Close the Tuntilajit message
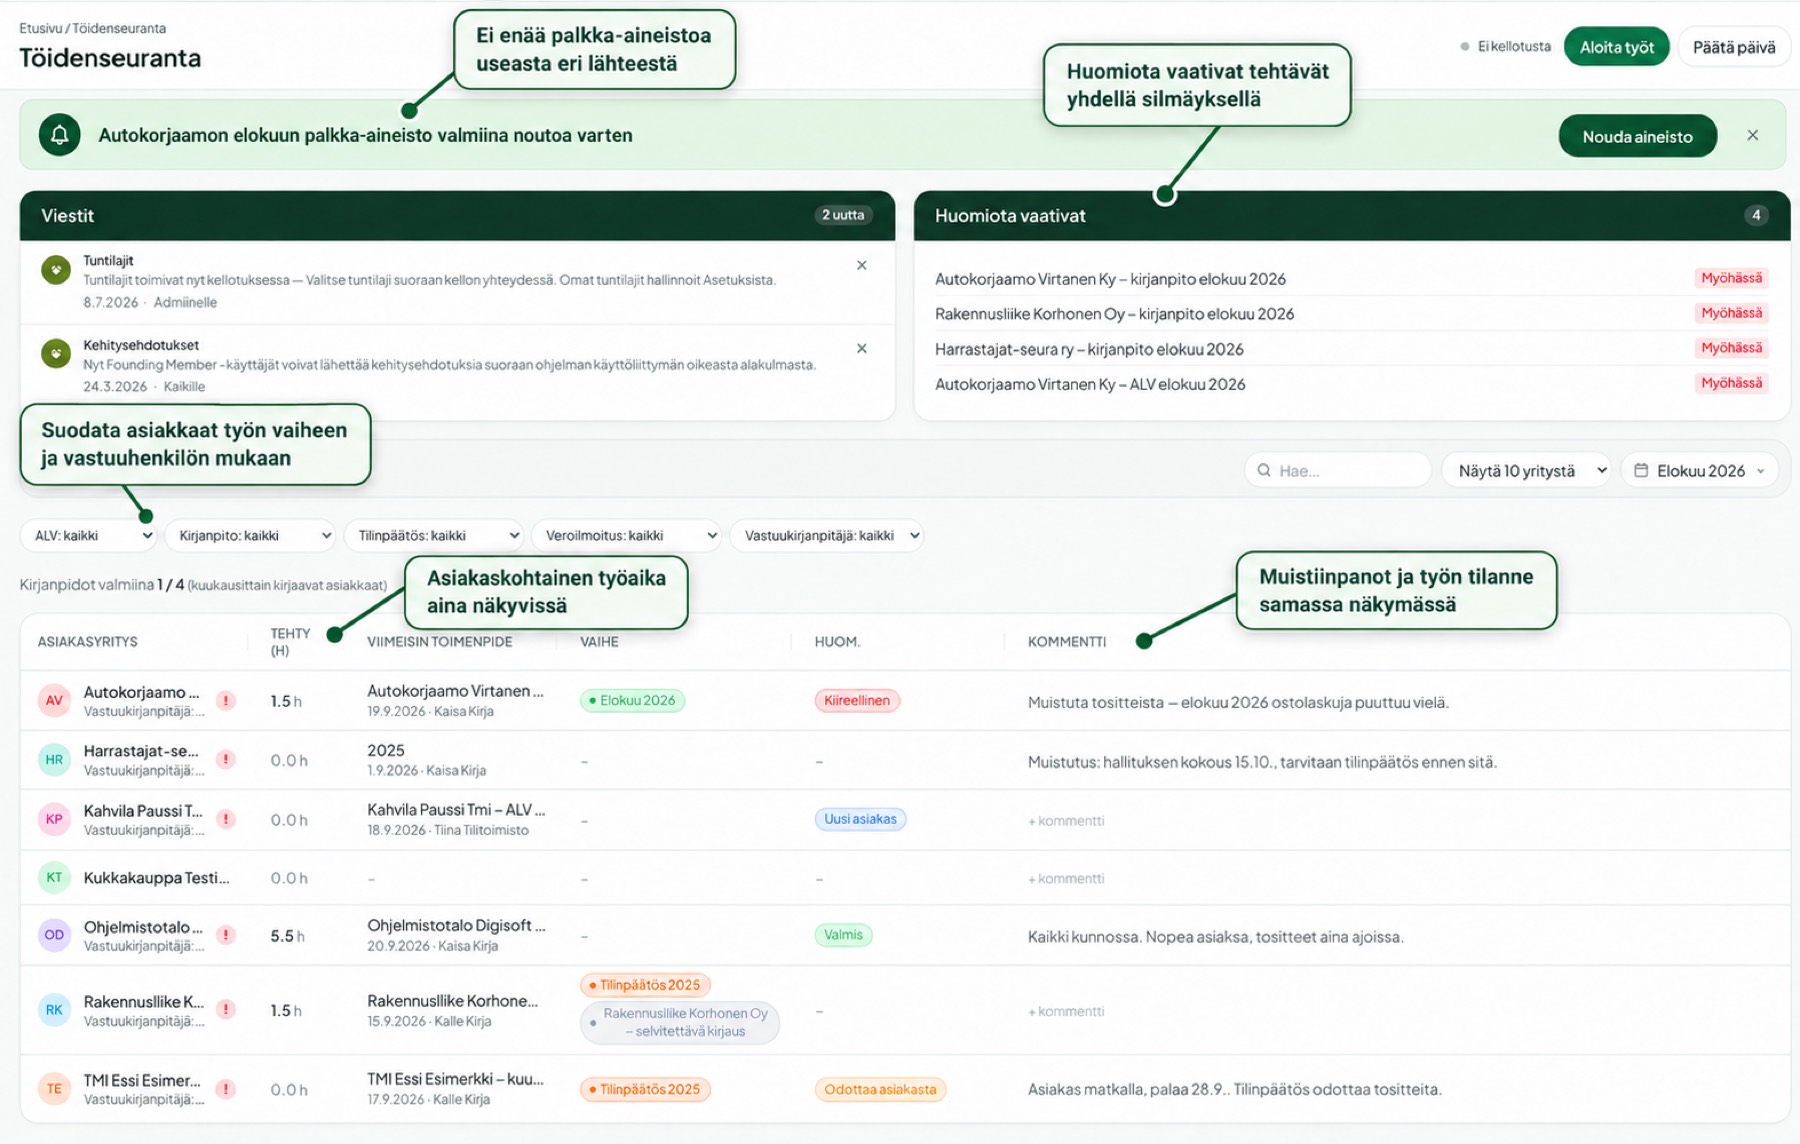This screenshot has width=1800, height=1144. [x=861, y=265]
